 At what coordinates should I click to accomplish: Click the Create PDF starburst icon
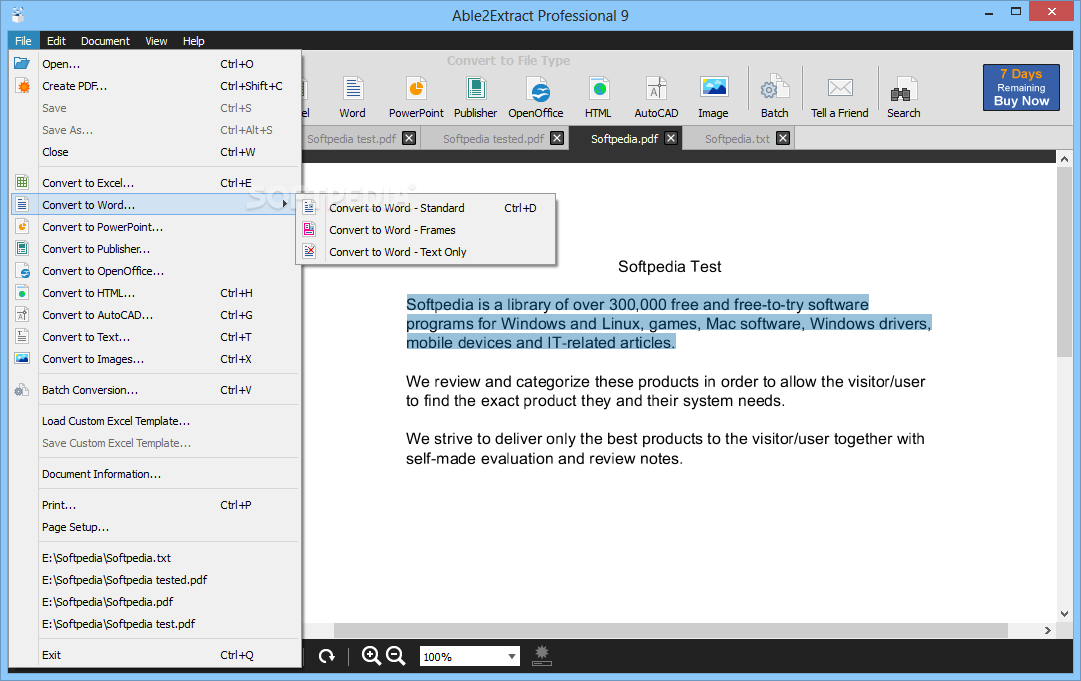tap(23, 85)
